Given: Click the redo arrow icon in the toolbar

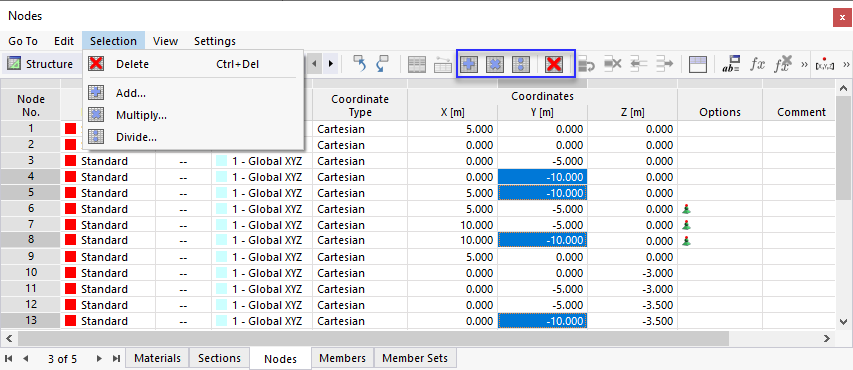Looking at the screenshot, I should [383, 64].
